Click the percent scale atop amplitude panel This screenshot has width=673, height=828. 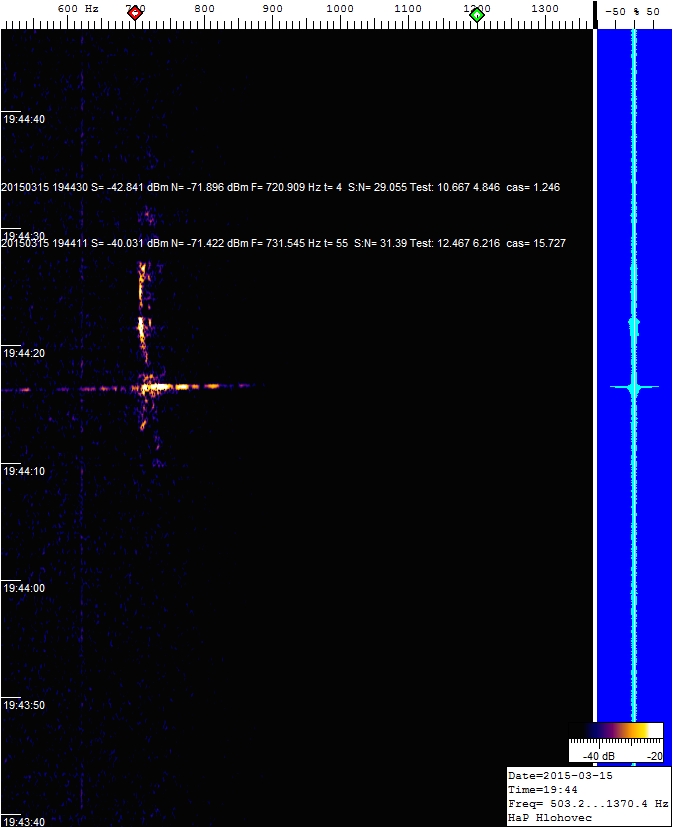coord(633,11)
